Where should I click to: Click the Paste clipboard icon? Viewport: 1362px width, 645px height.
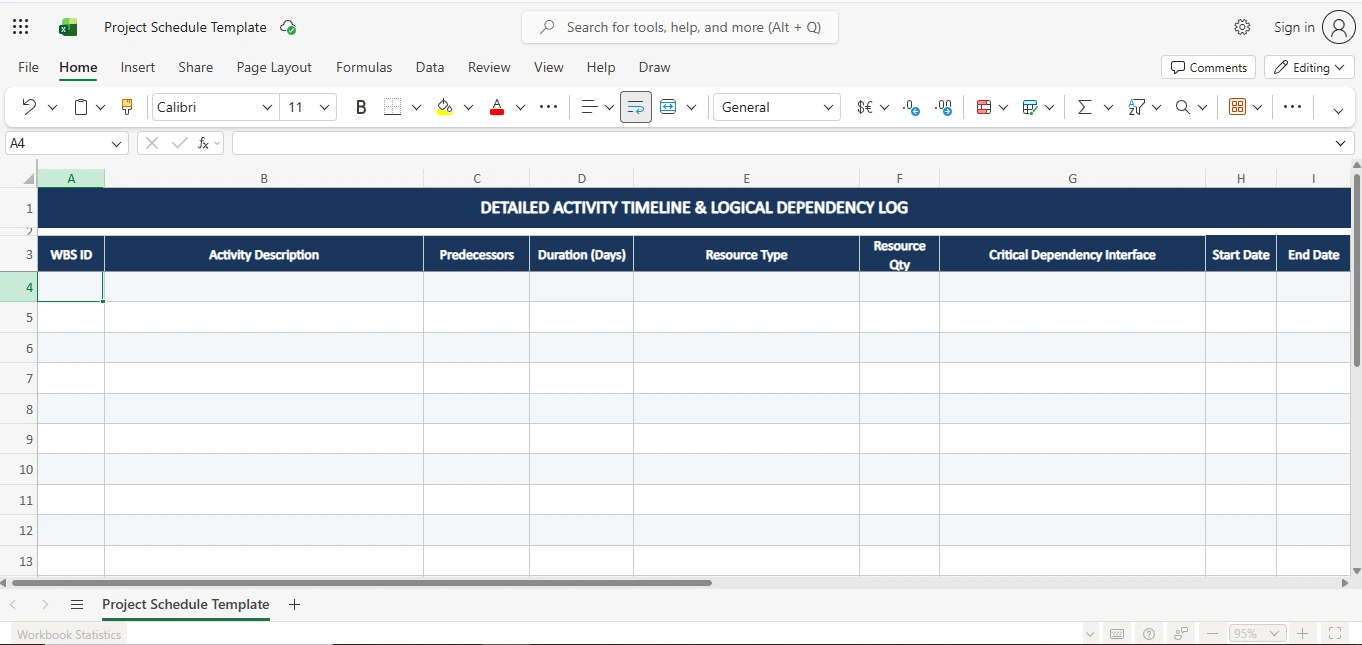tap(81, 107)
